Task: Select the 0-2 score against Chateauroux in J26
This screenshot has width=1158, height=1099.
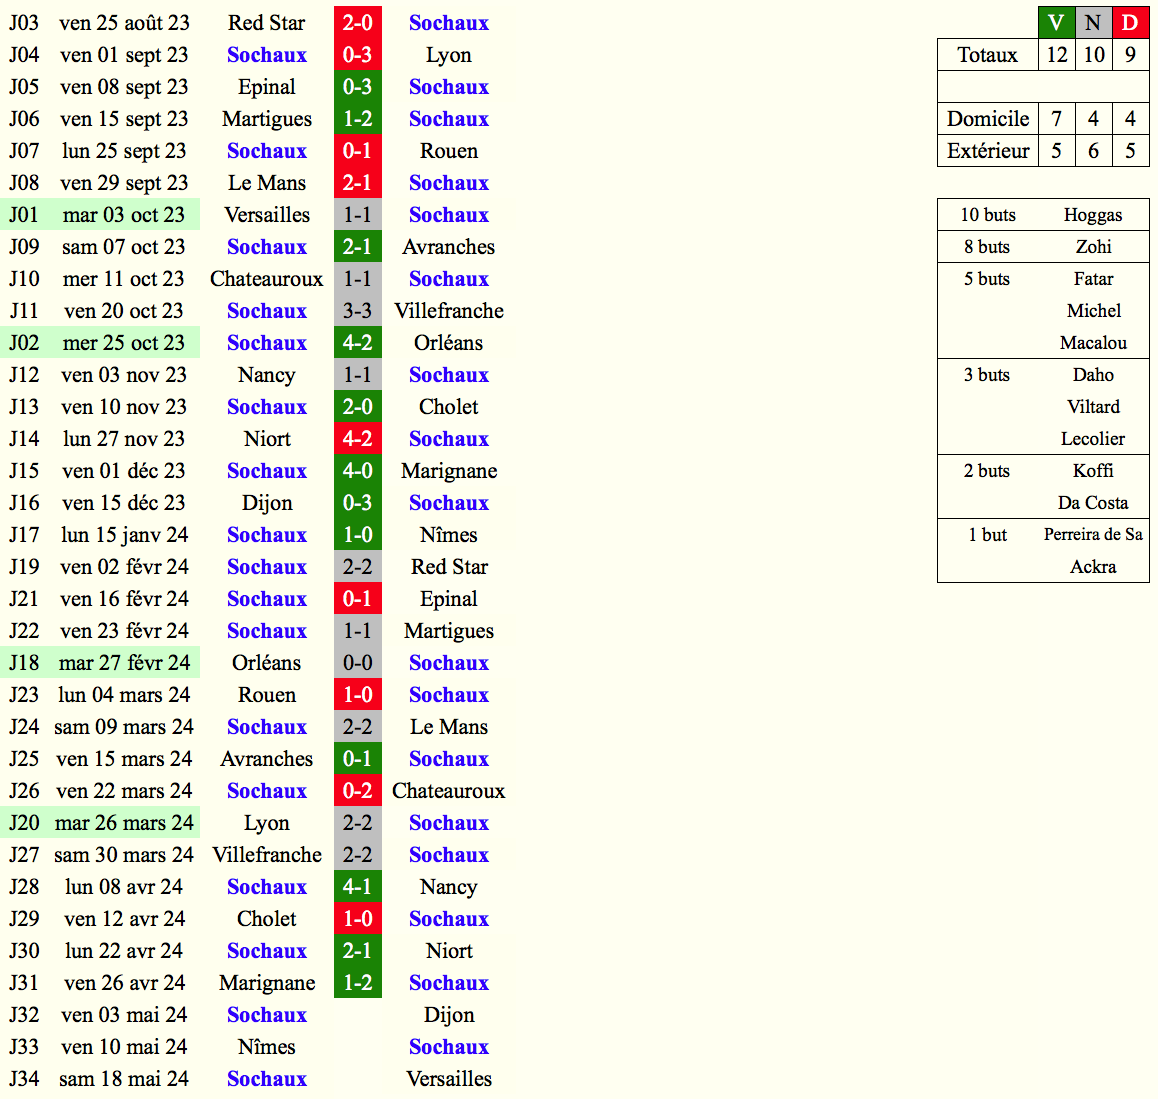Action: 357,791
